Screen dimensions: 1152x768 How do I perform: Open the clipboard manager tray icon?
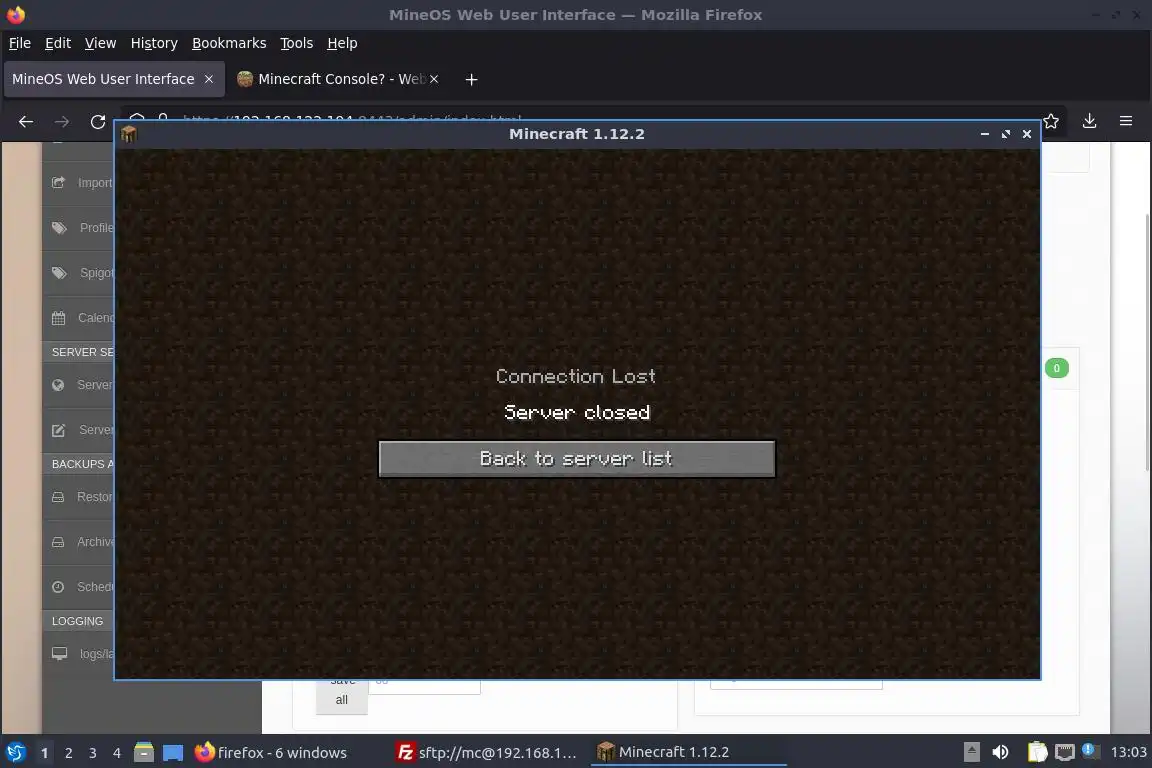tap(1037, 752)
